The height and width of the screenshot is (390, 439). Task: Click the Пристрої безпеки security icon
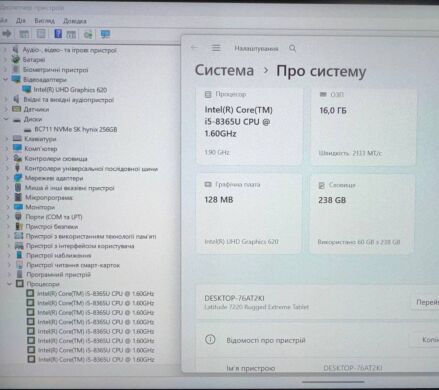(19, 226)
